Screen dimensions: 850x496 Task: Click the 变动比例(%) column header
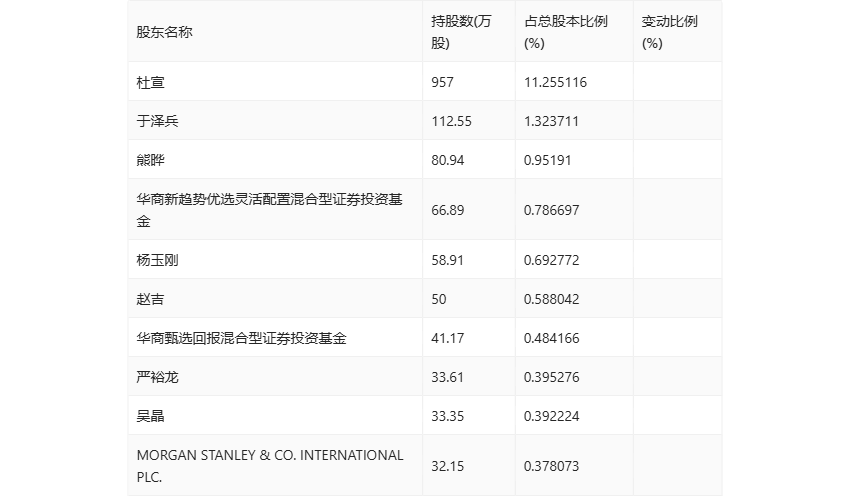coord(669,32)
